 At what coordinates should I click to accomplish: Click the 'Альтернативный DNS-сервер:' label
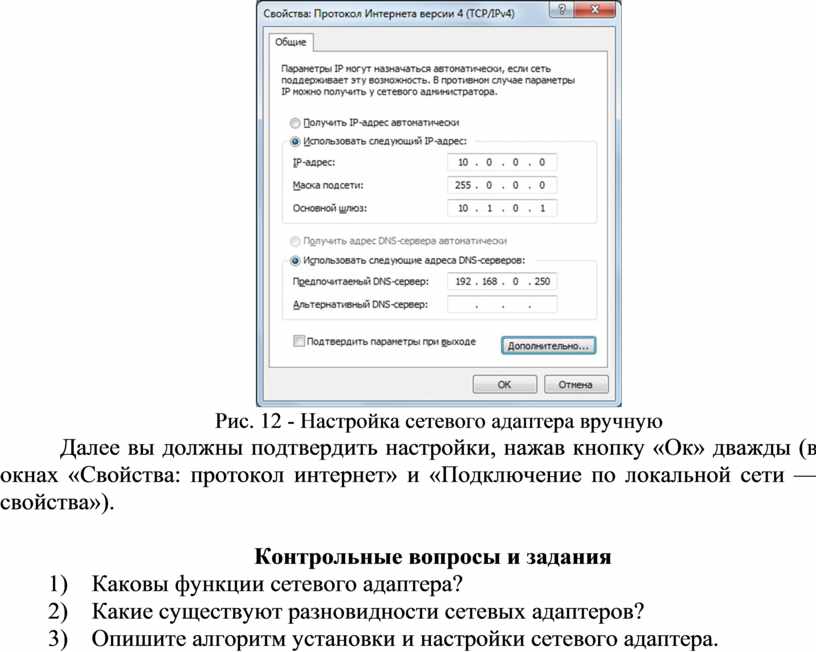pos(360,304)
